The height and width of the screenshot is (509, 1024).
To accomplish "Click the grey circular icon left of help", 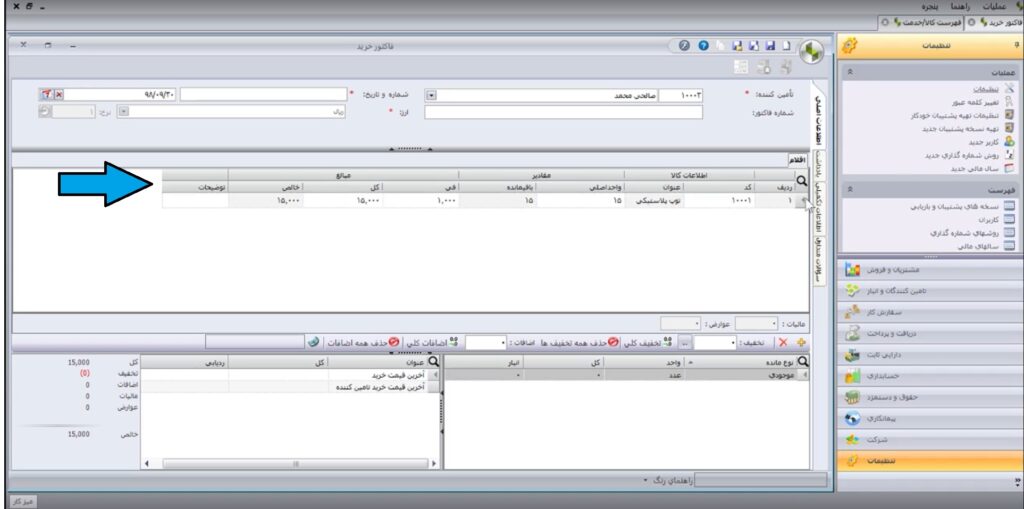I will [684, 46].
